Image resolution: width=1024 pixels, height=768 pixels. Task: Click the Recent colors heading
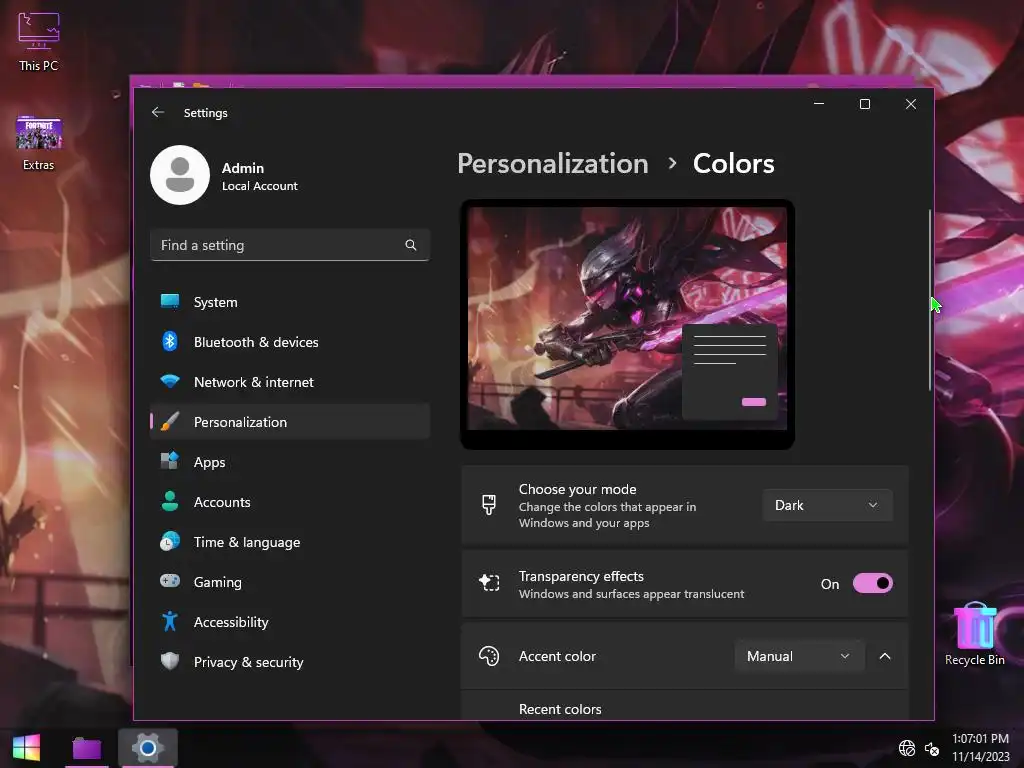click(x=560, y=709)
